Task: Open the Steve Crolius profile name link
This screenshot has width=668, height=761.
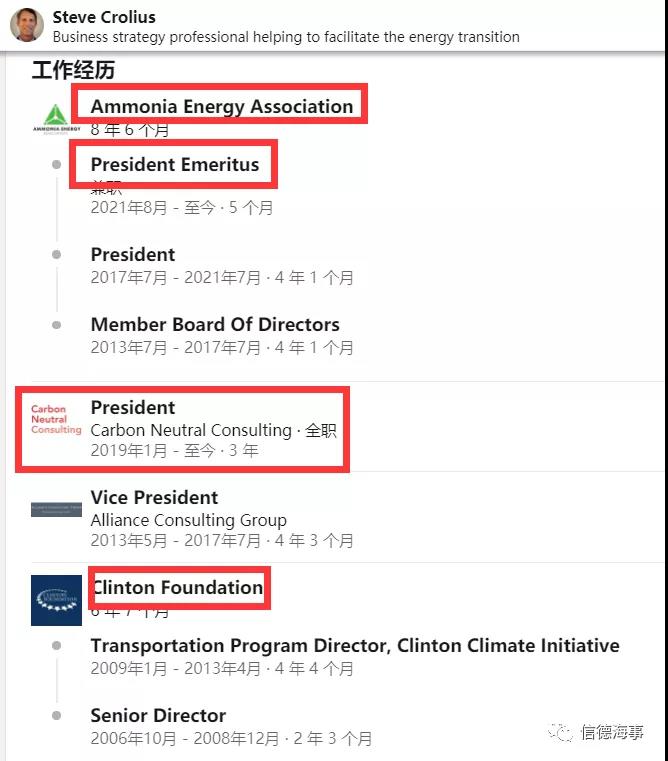Action: (104, 17)
